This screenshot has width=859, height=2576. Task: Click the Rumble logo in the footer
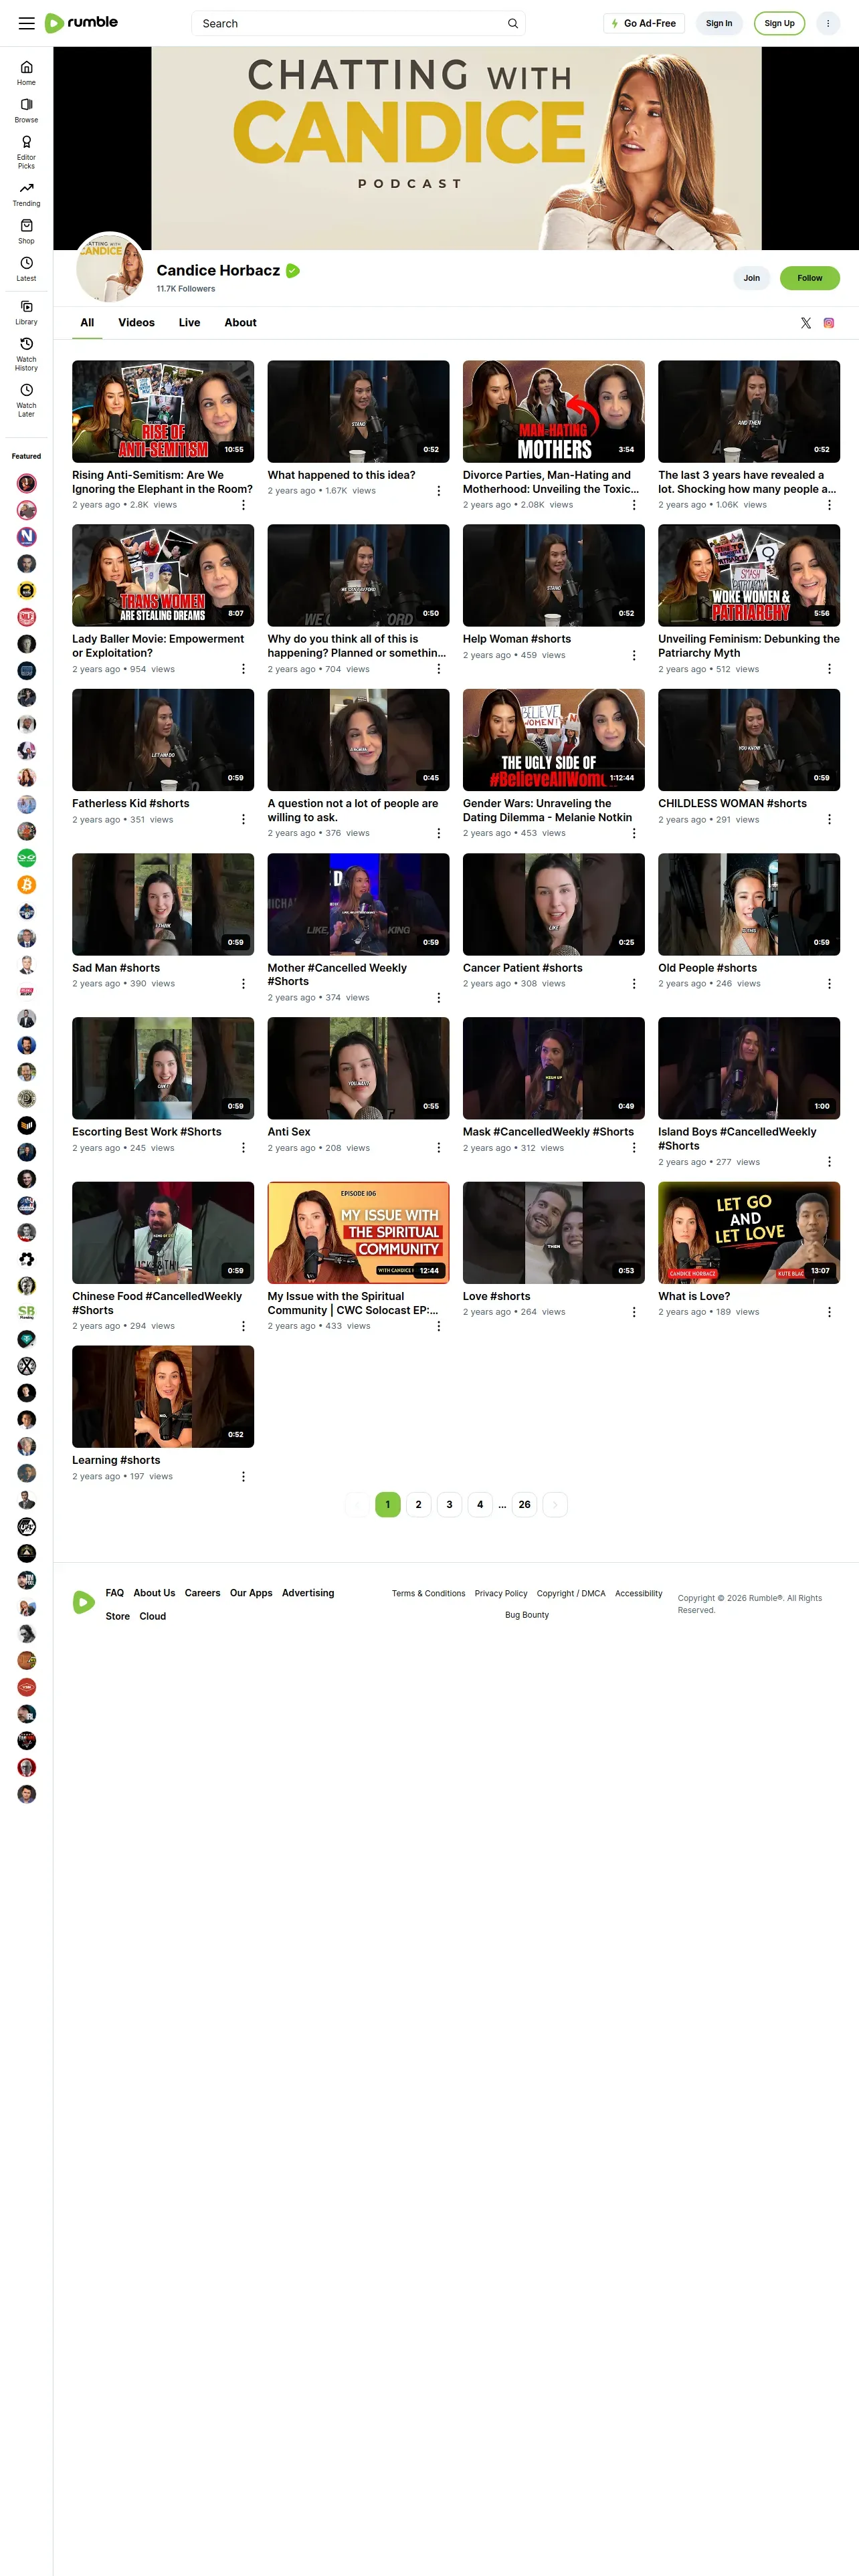click(x=84, y=1603)
